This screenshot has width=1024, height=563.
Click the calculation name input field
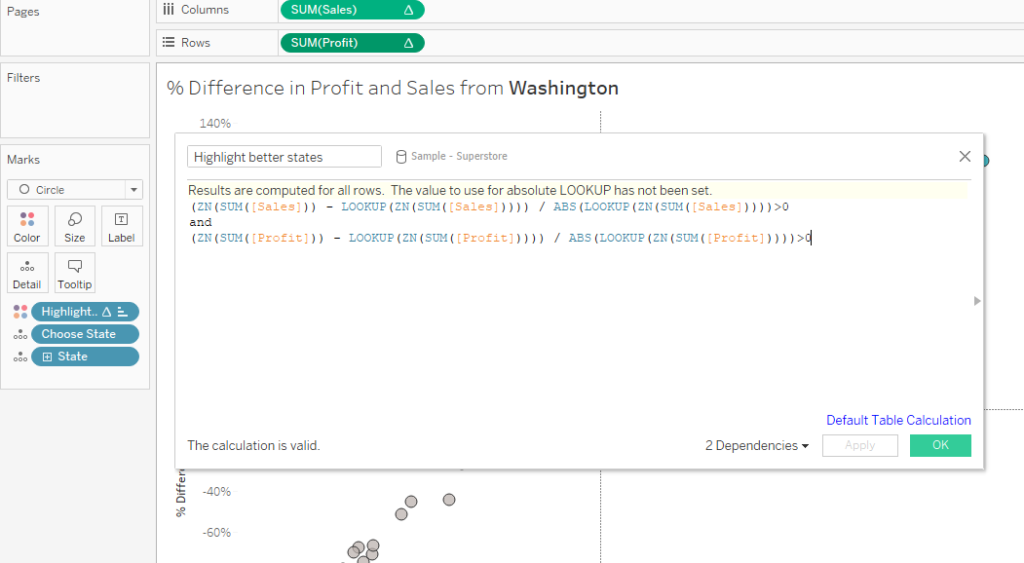pyautogui.click(x=284, y=157)
